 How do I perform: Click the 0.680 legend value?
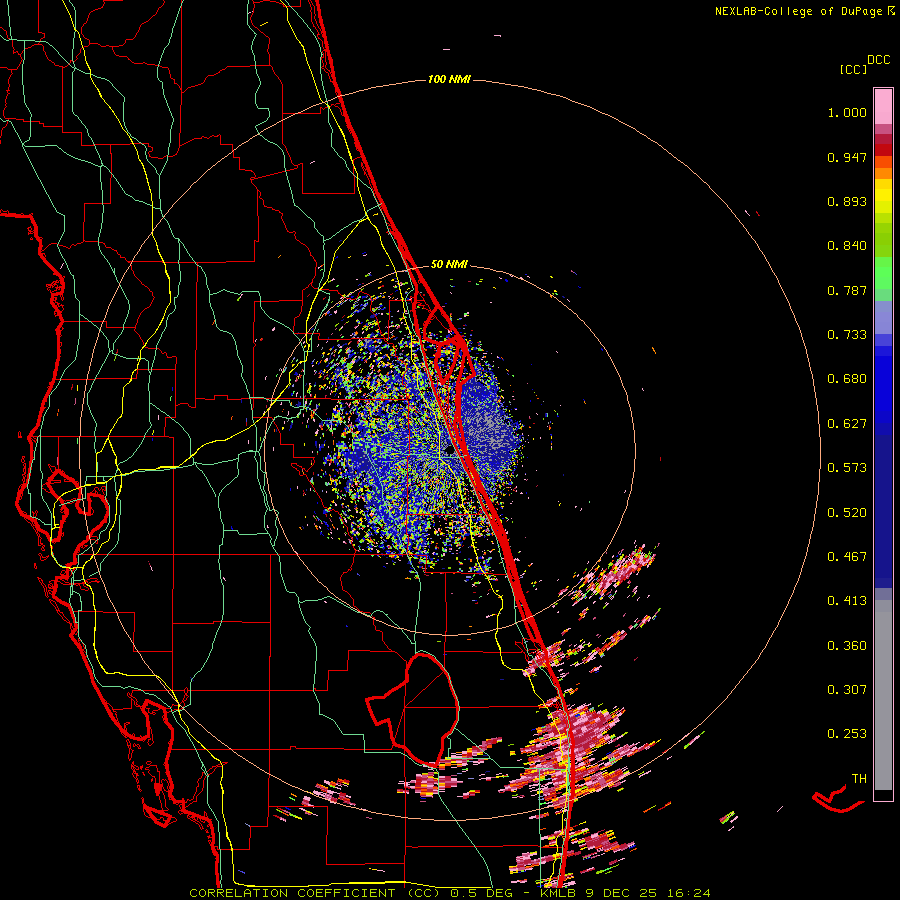point(847,379)
